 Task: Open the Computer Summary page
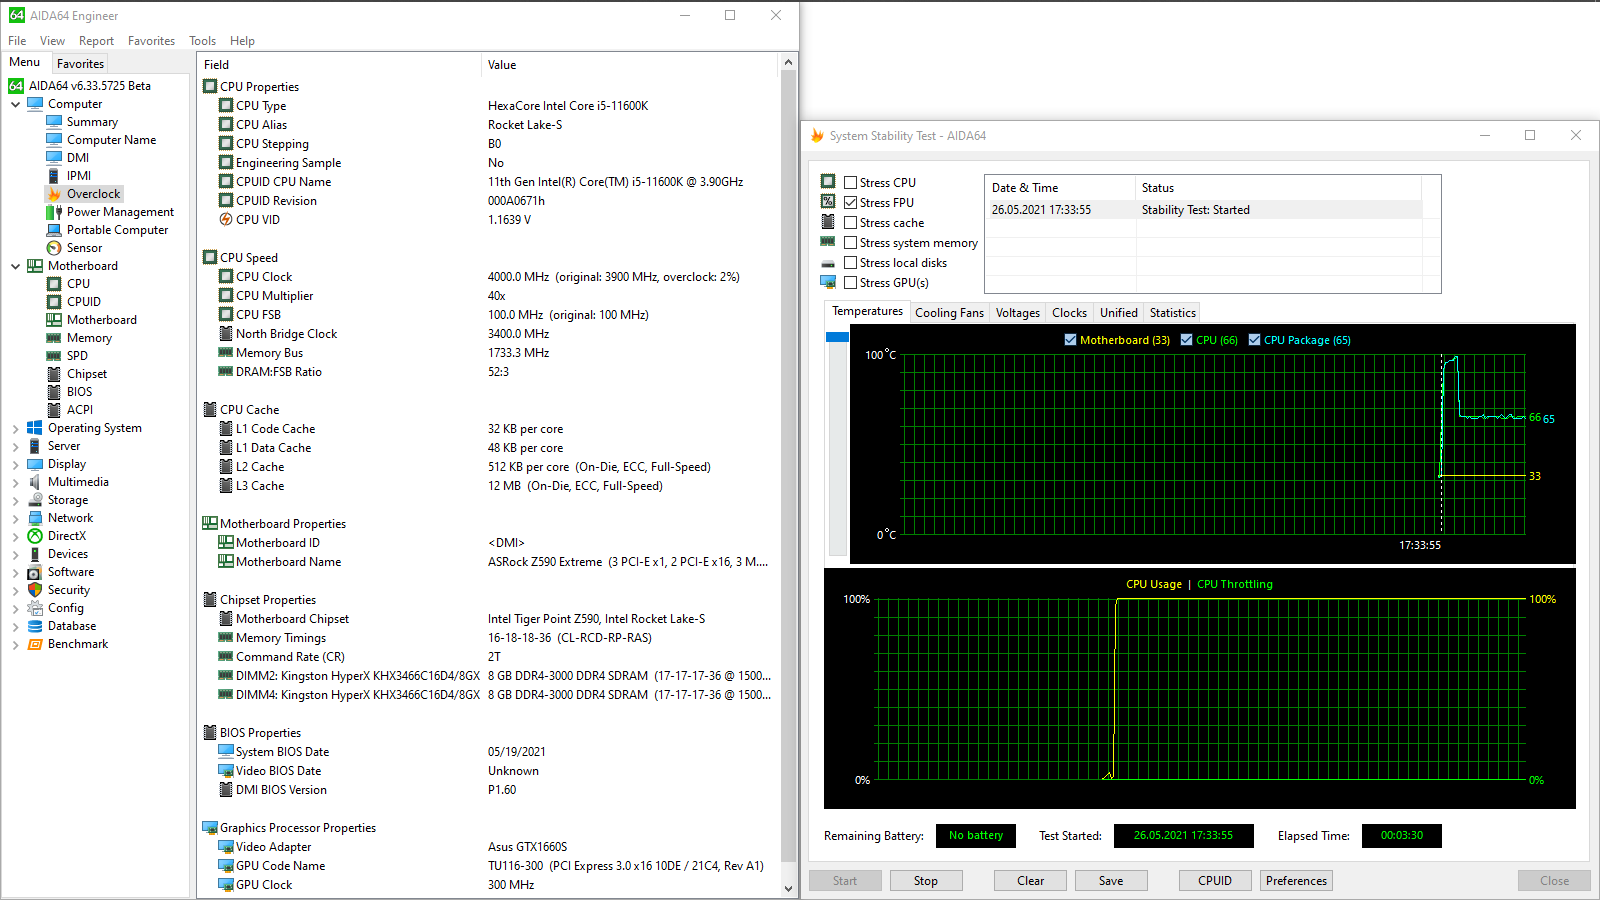click(x=92, y=121)
